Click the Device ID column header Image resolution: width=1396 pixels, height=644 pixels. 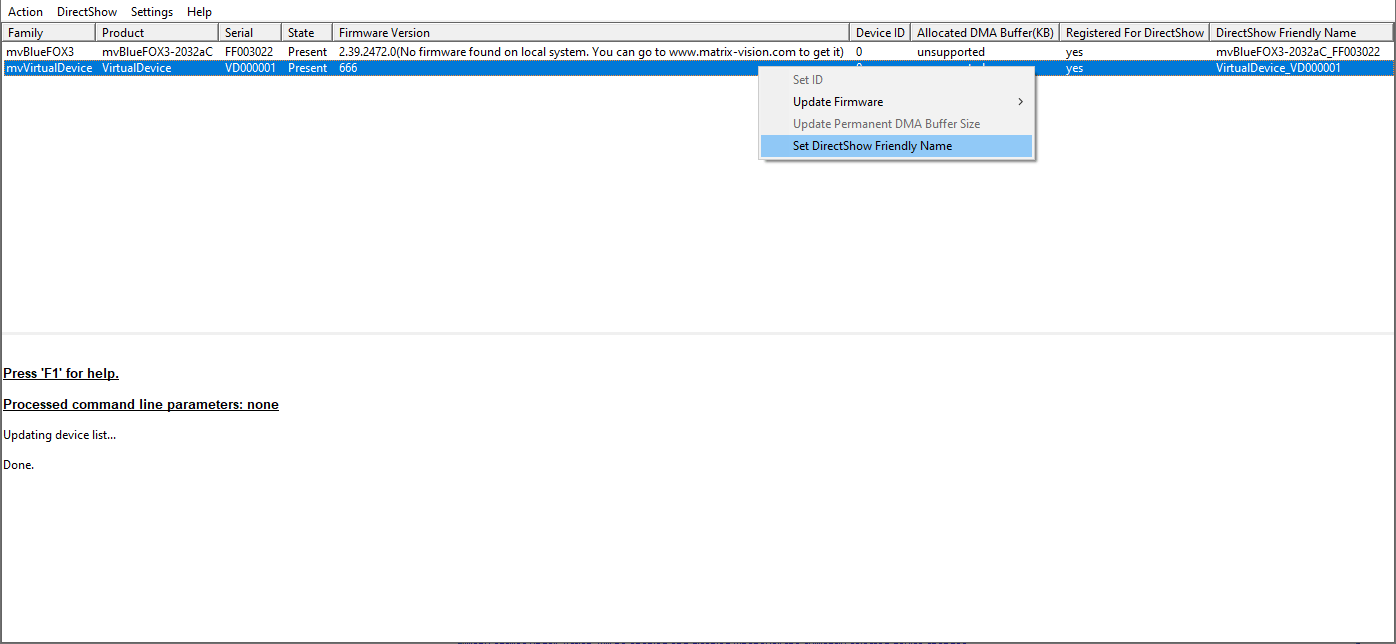pos(880,33)
